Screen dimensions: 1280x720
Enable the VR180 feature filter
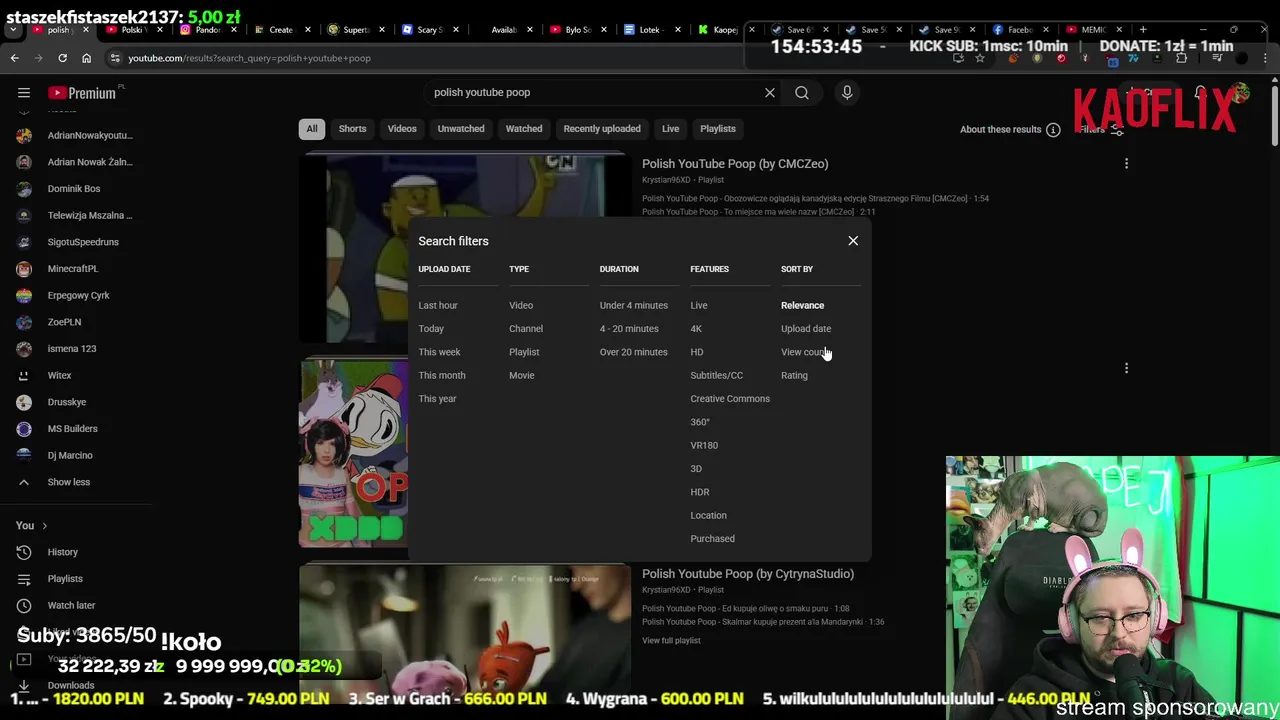pyautogui.click(x=704, y=445)
